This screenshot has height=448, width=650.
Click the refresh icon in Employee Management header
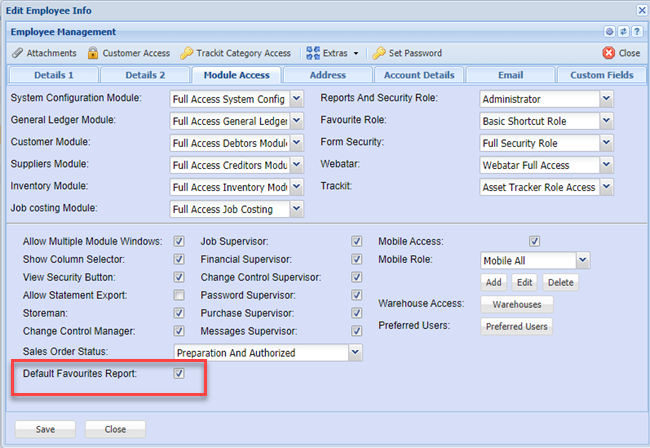click(x=623, y=32)
